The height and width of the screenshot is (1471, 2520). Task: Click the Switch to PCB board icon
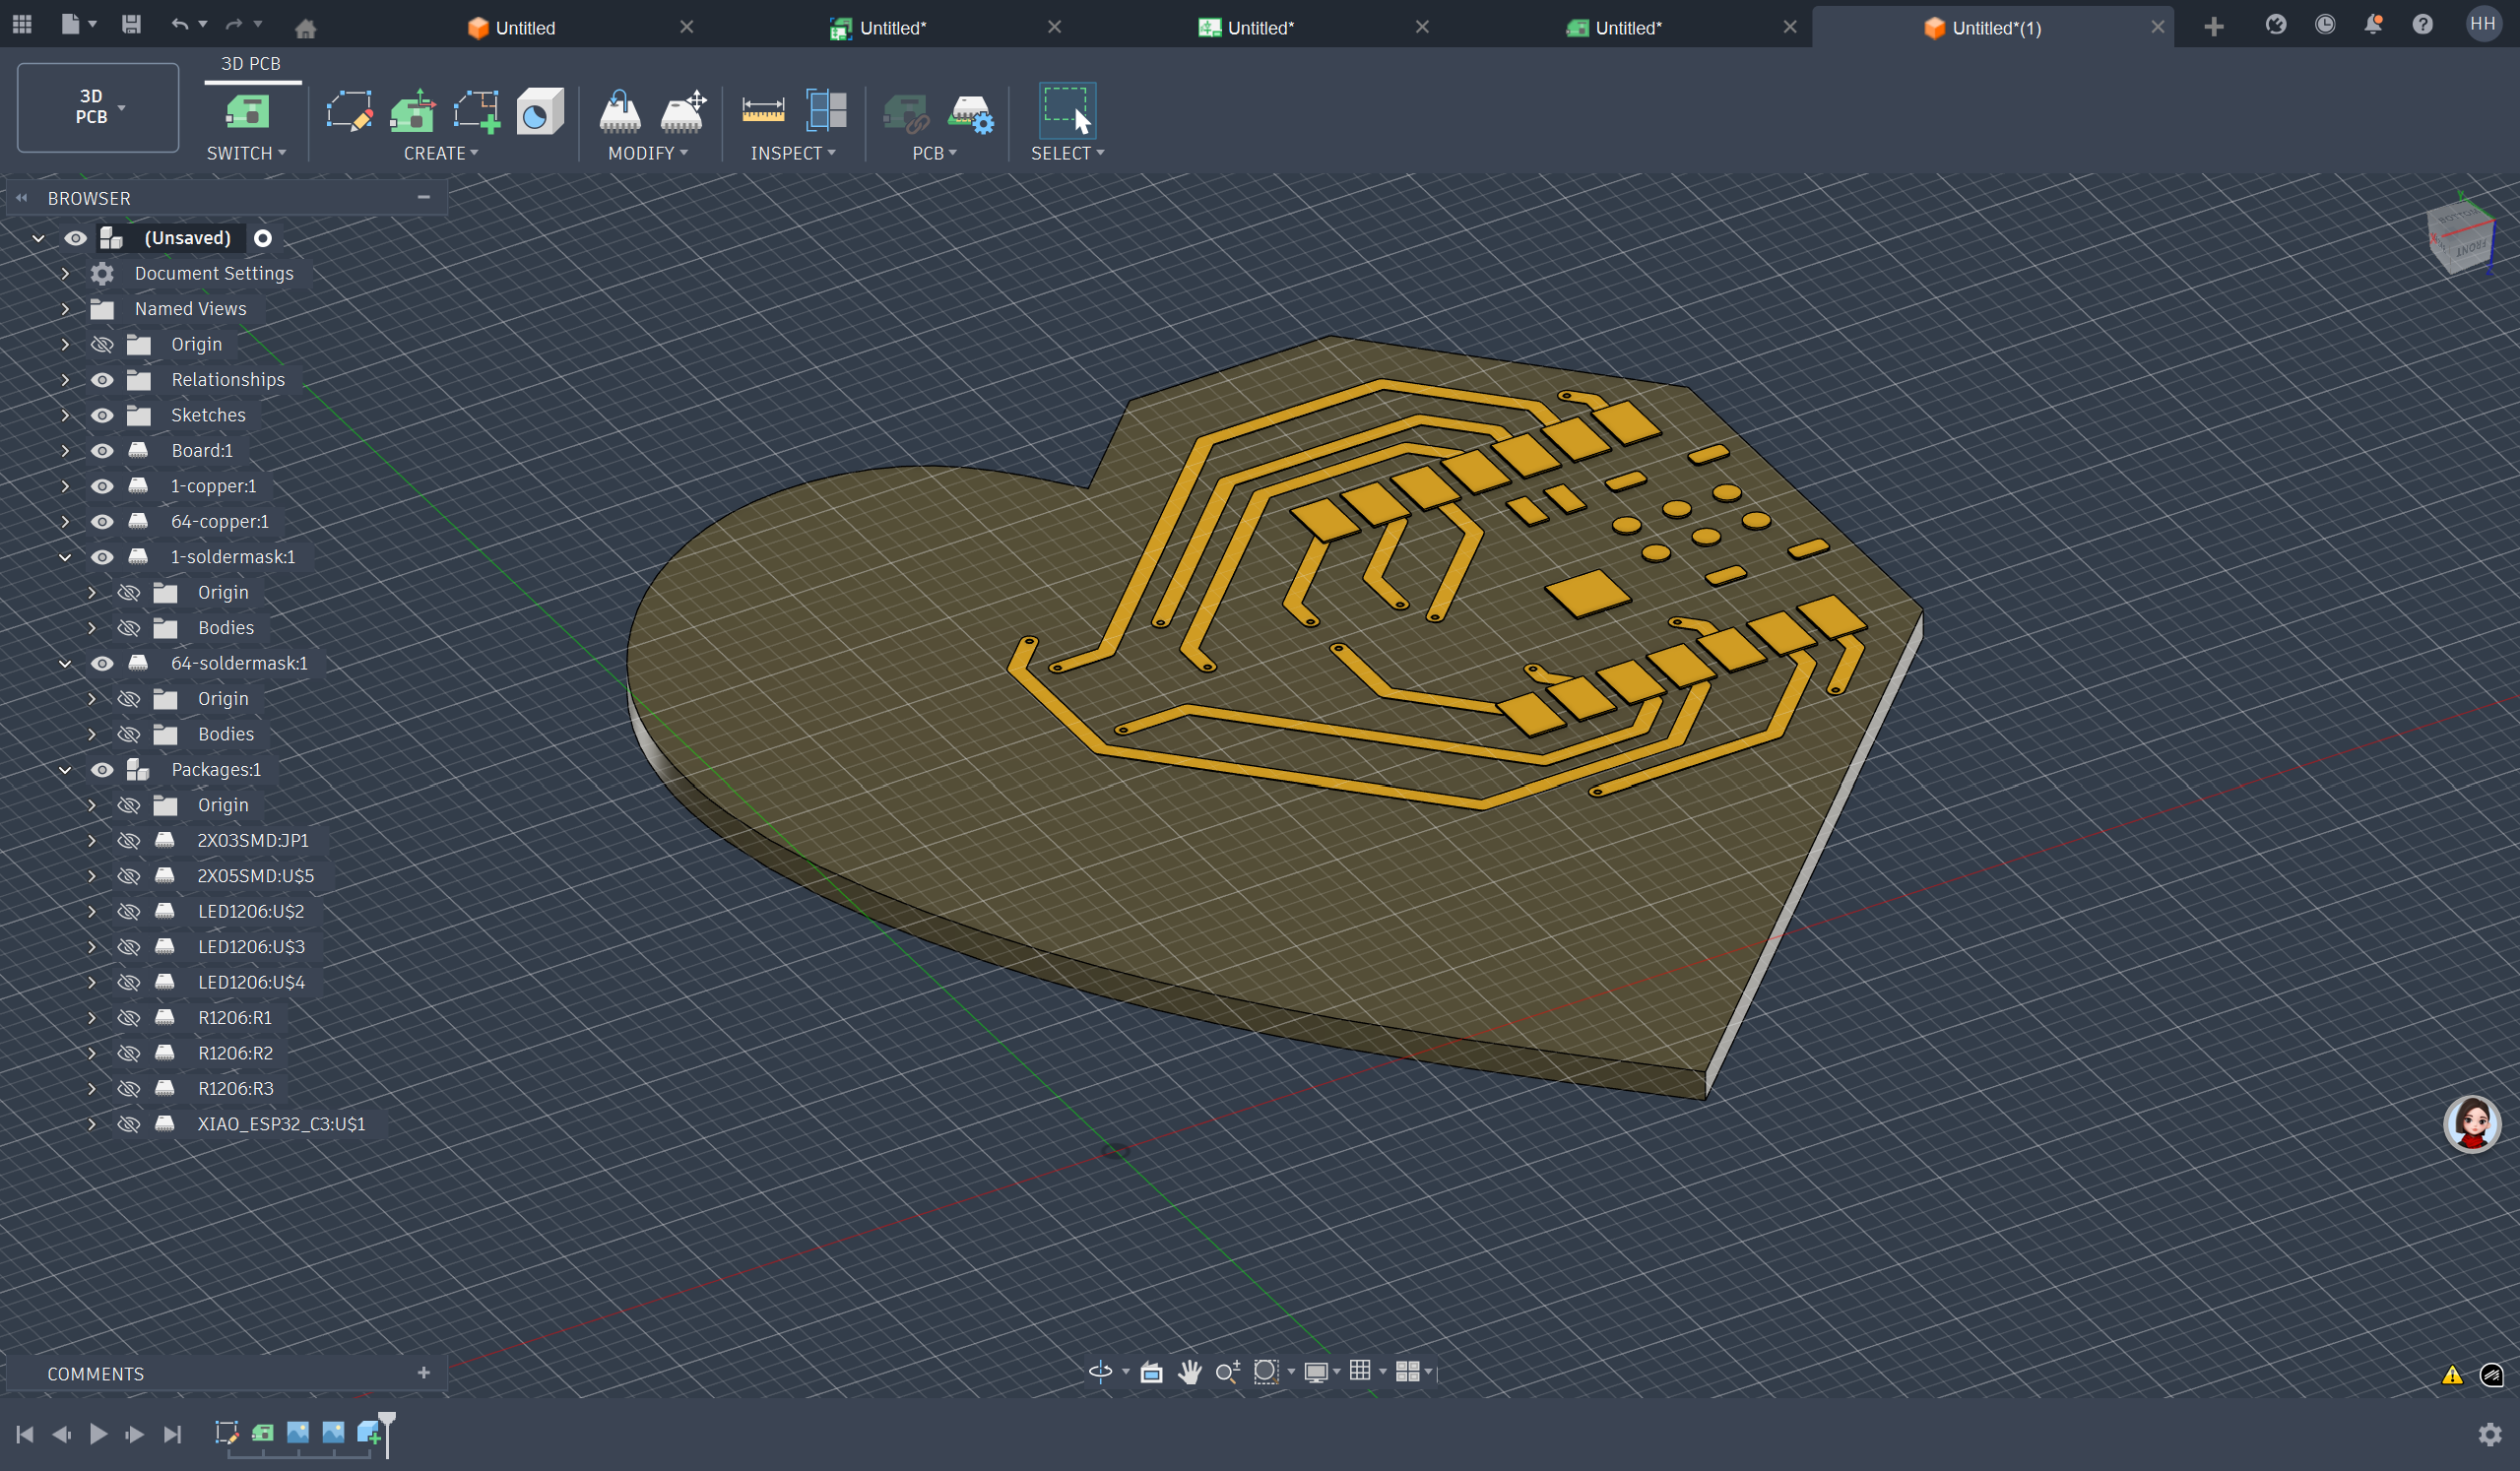coord(246,111)
